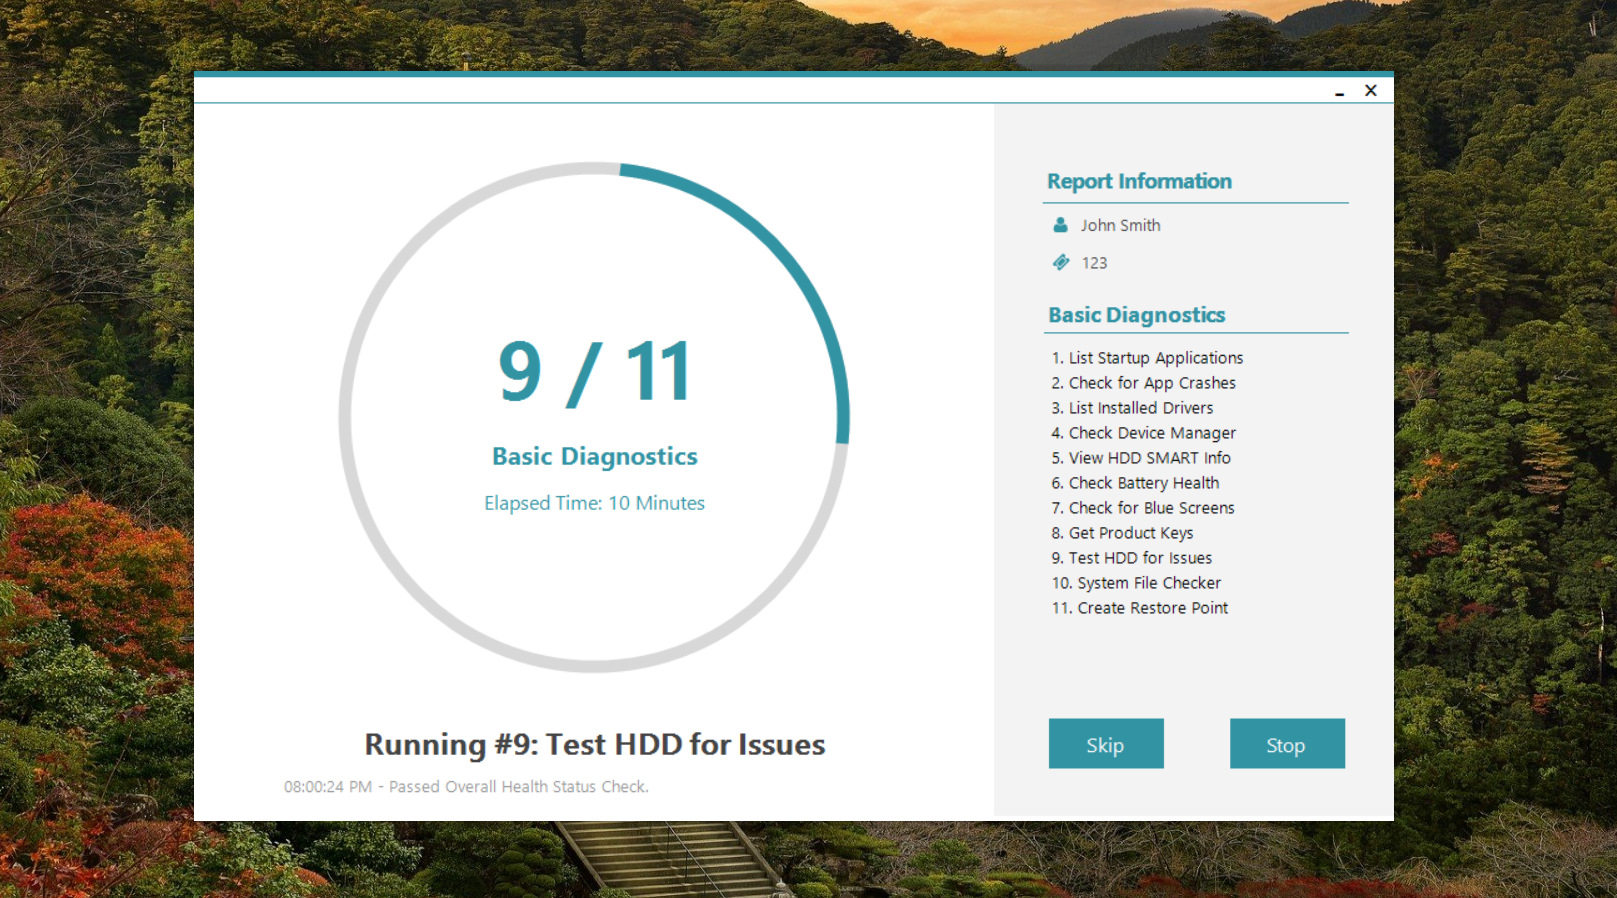1617x898 pixels.
Task: Click the Passed Overall Health Status log line
Action: 466,787
